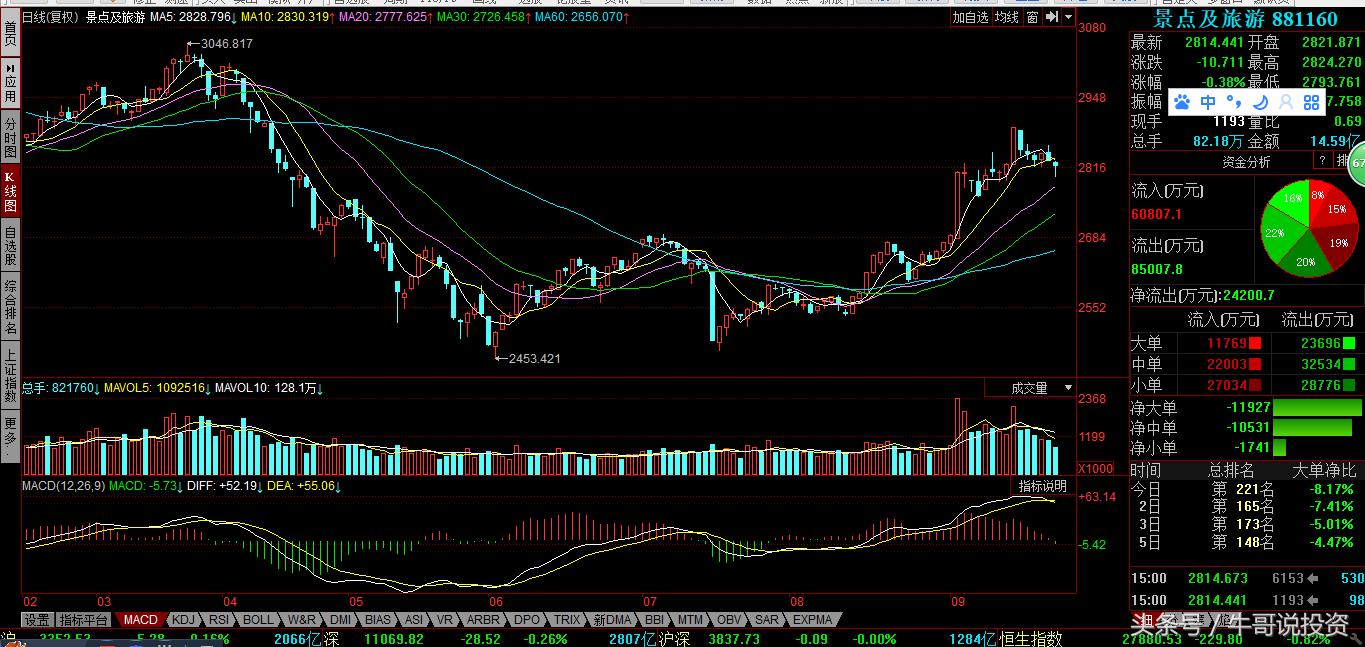Switch to the KDJ indicator tab
1365x647 pixels.
[x=184, y=620]
